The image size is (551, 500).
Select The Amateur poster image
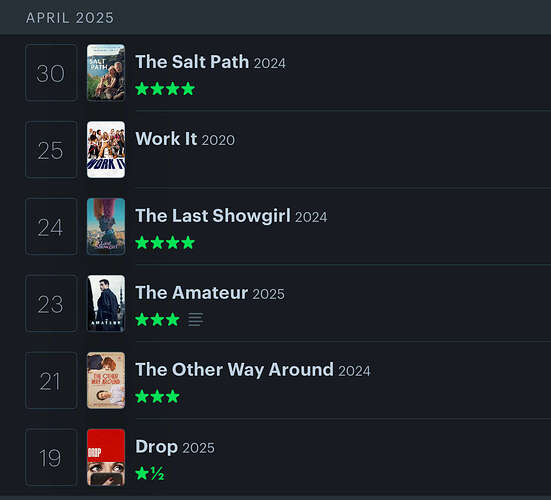tap(106, 303)
